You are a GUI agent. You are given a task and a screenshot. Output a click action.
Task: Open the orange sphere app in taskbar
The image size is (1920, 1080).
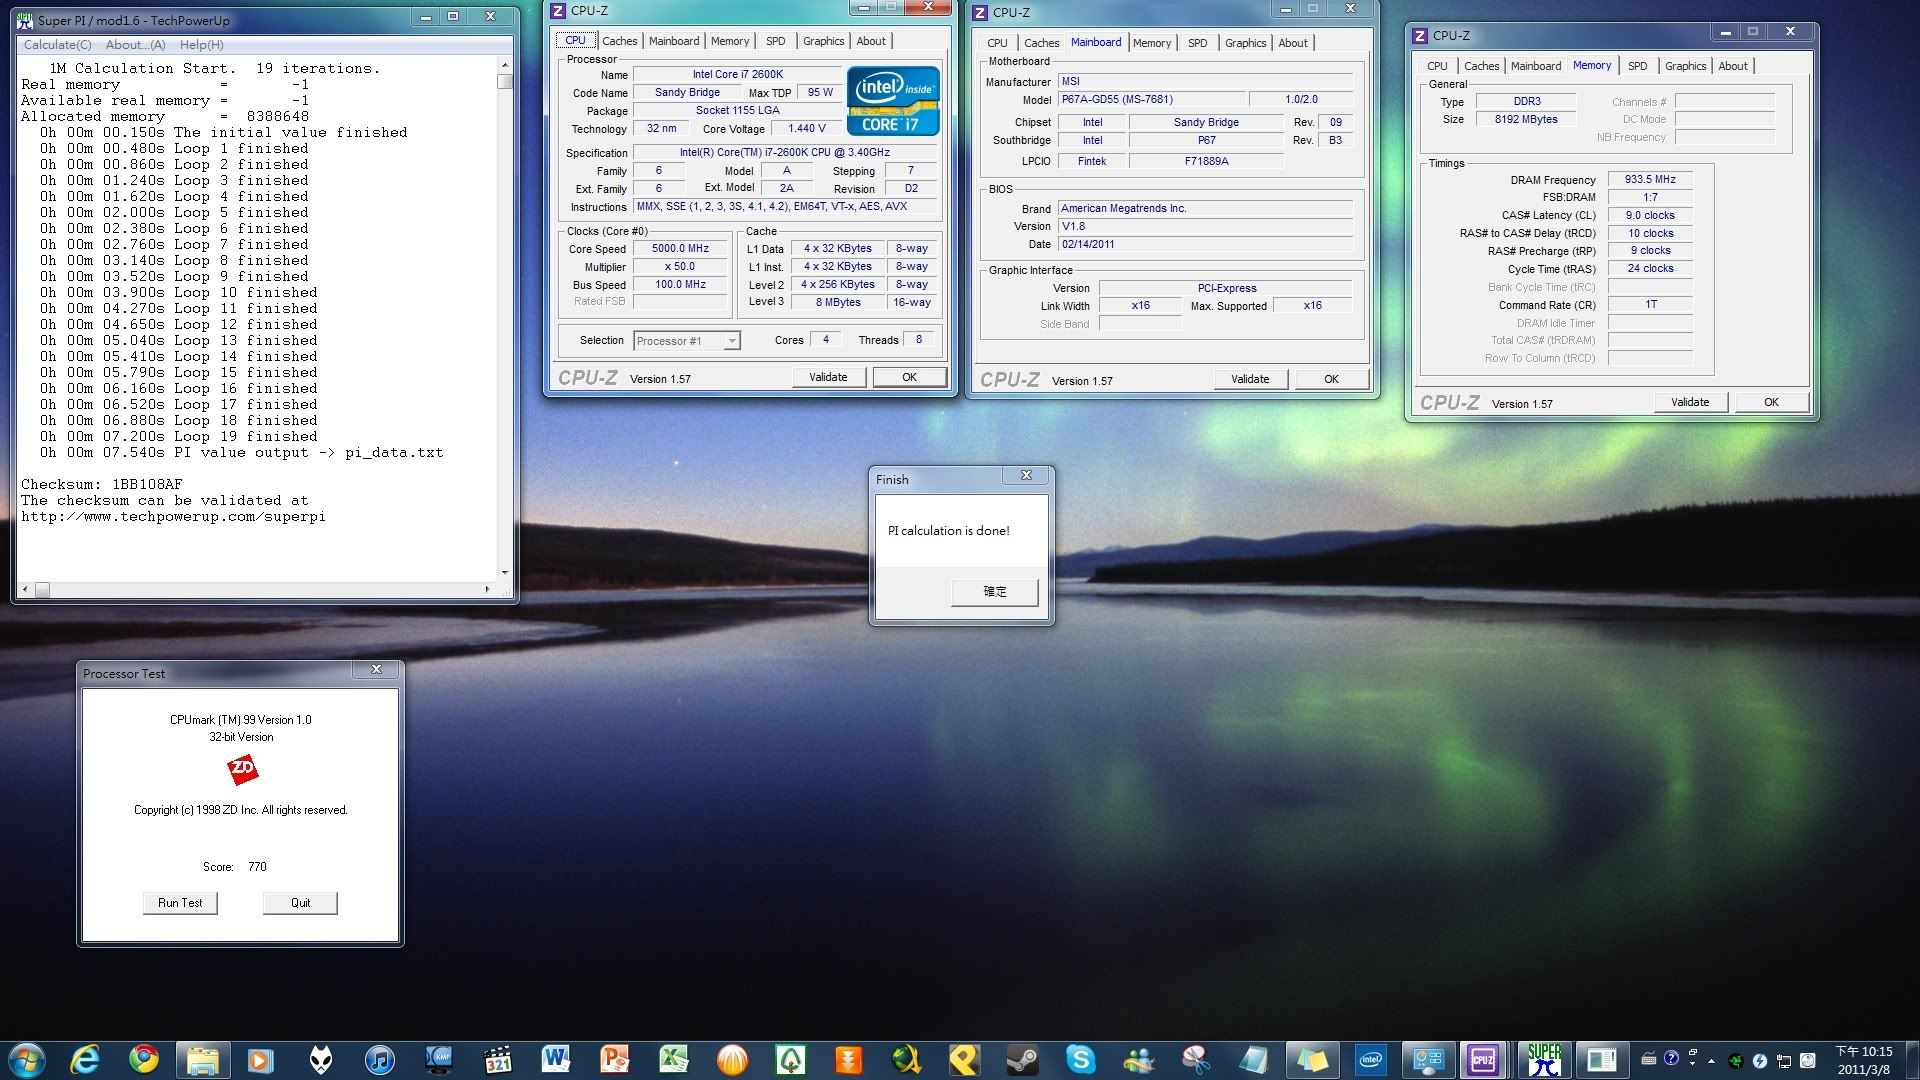732,1060
